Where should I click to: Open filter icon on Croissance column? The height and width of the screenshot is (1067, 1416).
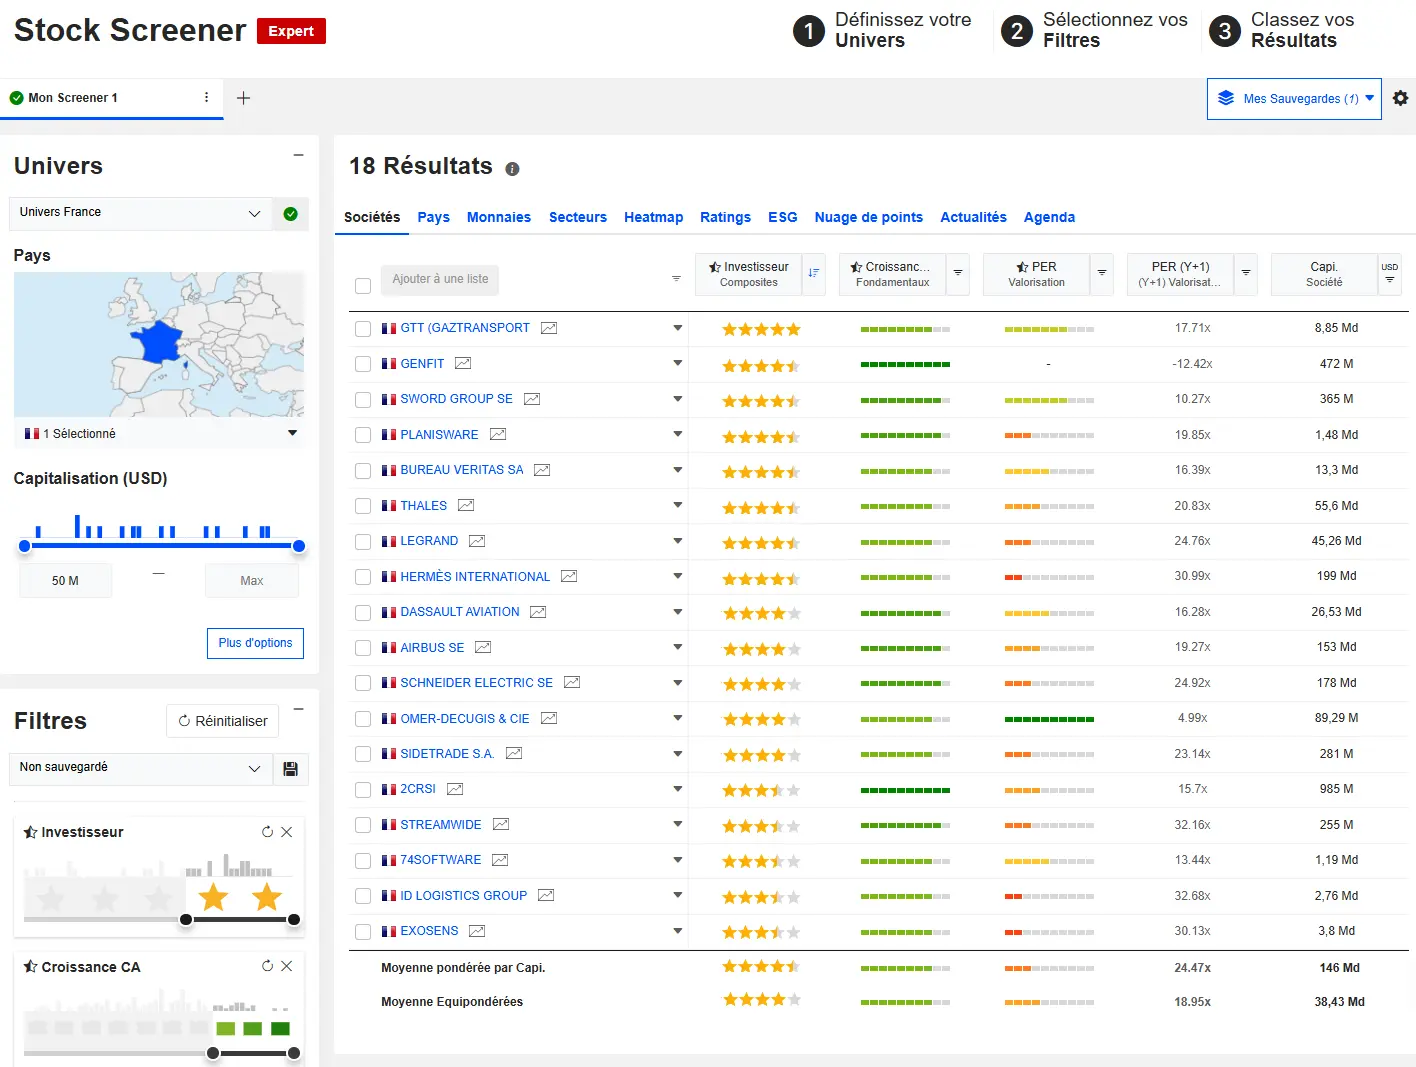pos(958,274)
